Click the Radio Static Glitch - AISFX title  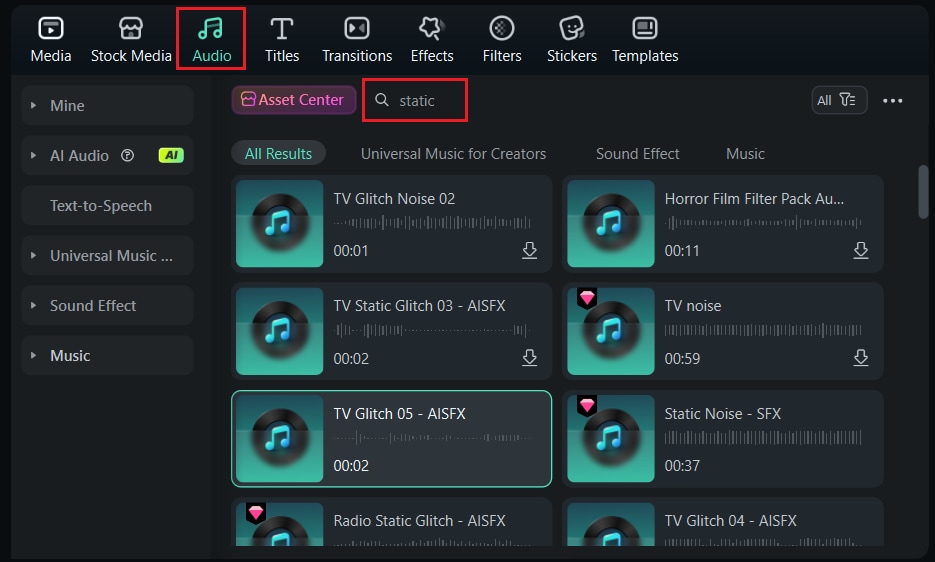419,521
